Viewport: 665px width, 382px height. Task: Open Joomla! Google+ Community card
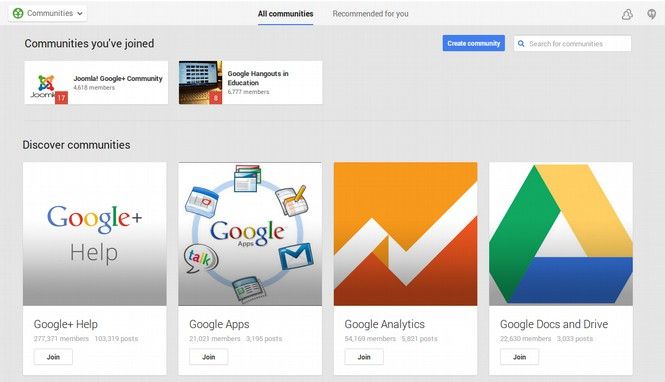click(x=96, y=82)
